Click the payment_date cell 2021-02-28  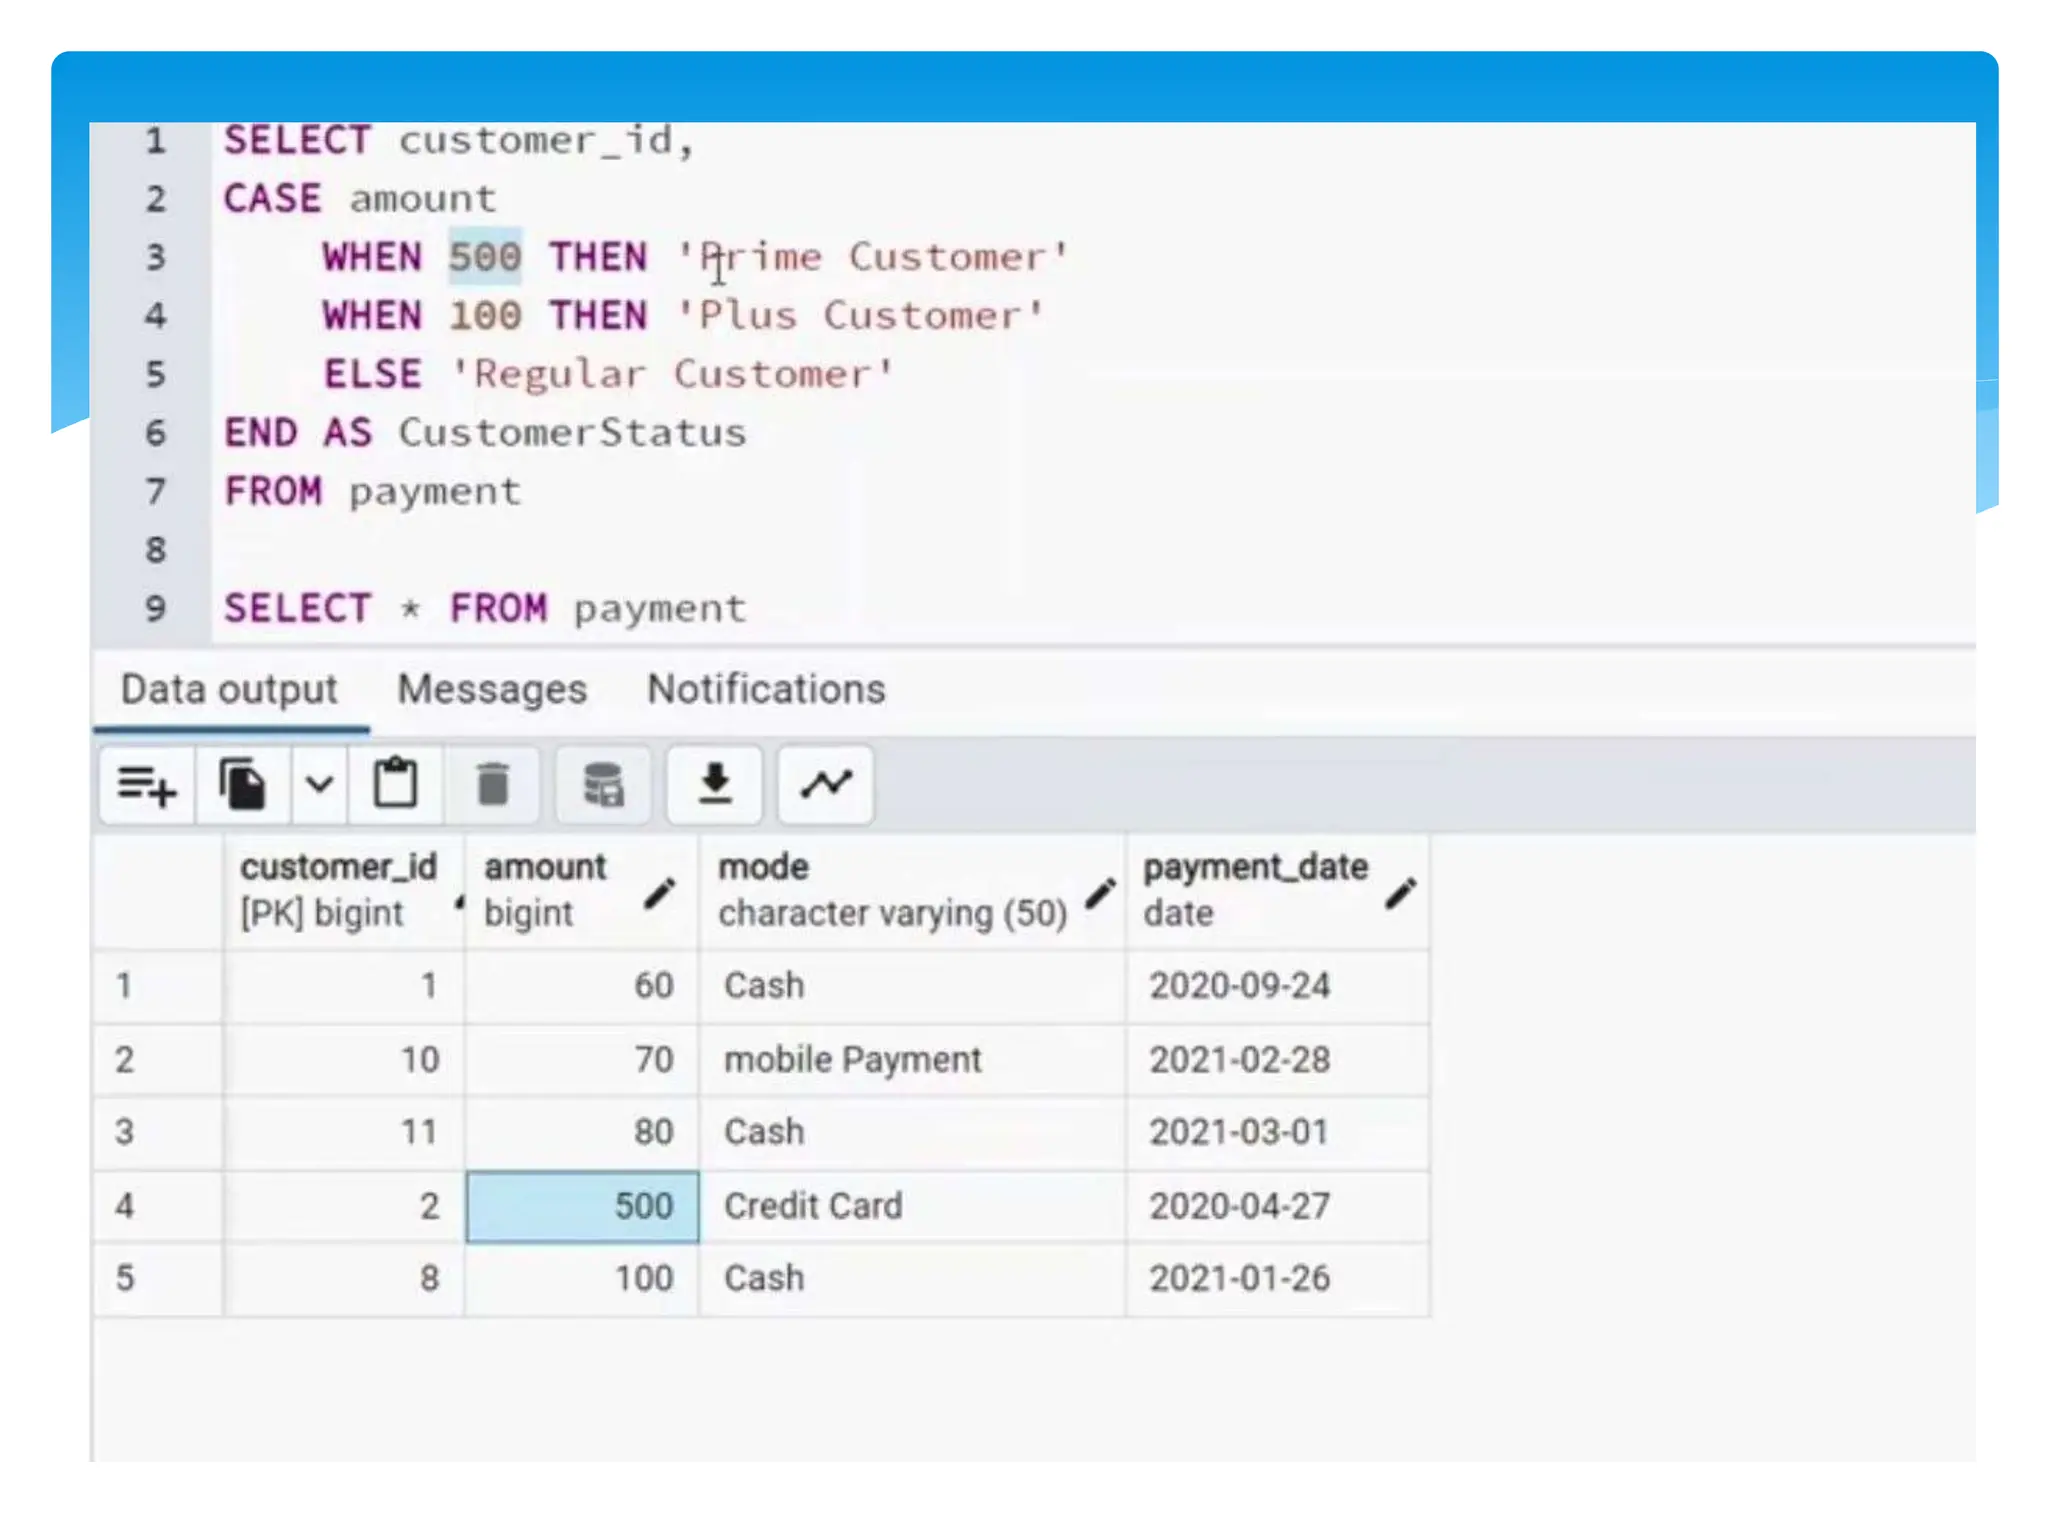(x=1239, y=1060)
